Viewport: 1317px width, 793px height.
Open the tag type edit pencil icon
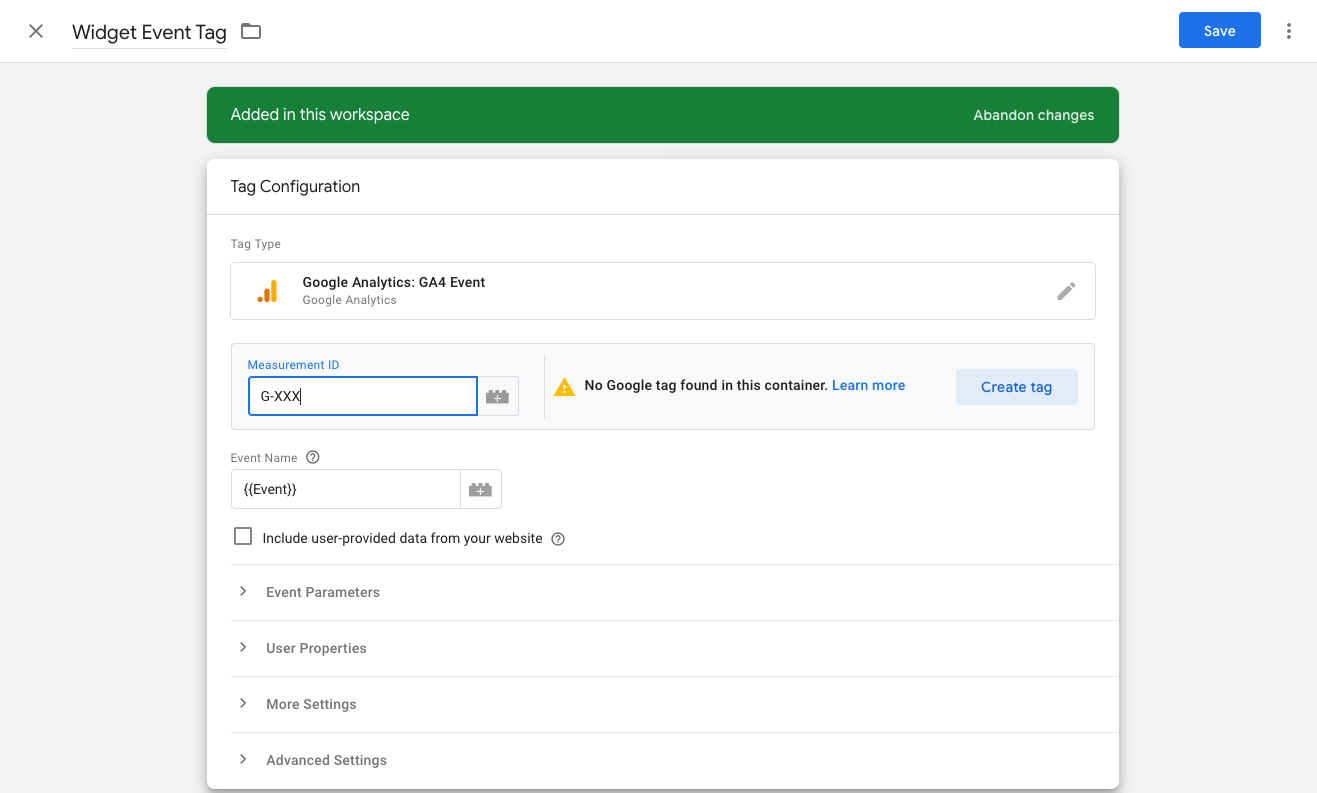1066,290
